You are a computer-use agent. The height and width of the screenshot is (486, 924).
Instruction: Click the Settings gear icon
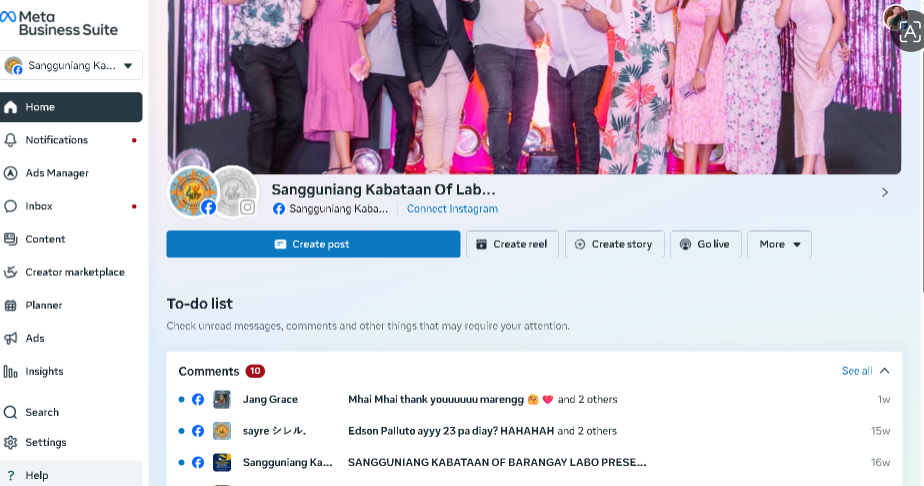(11, 442)
